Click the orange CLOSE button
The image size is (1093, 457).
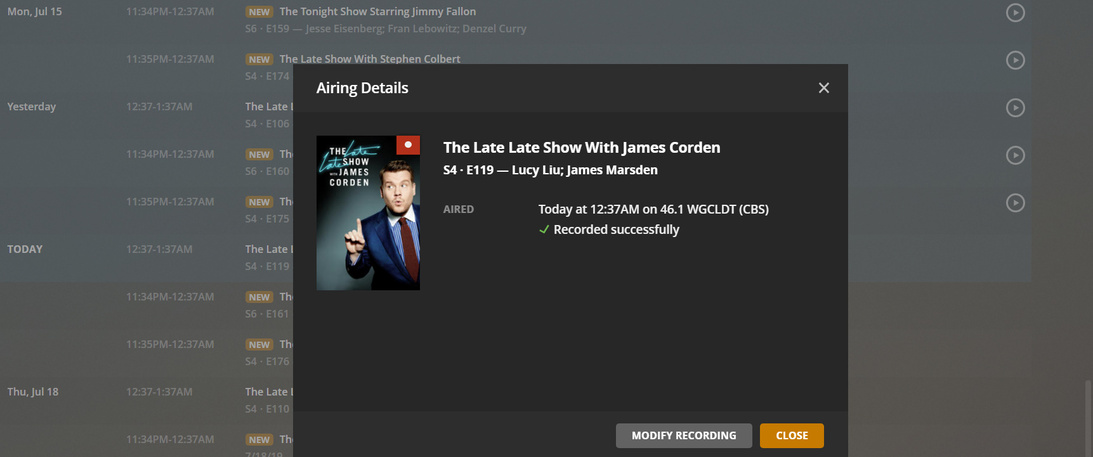(792, 435)
